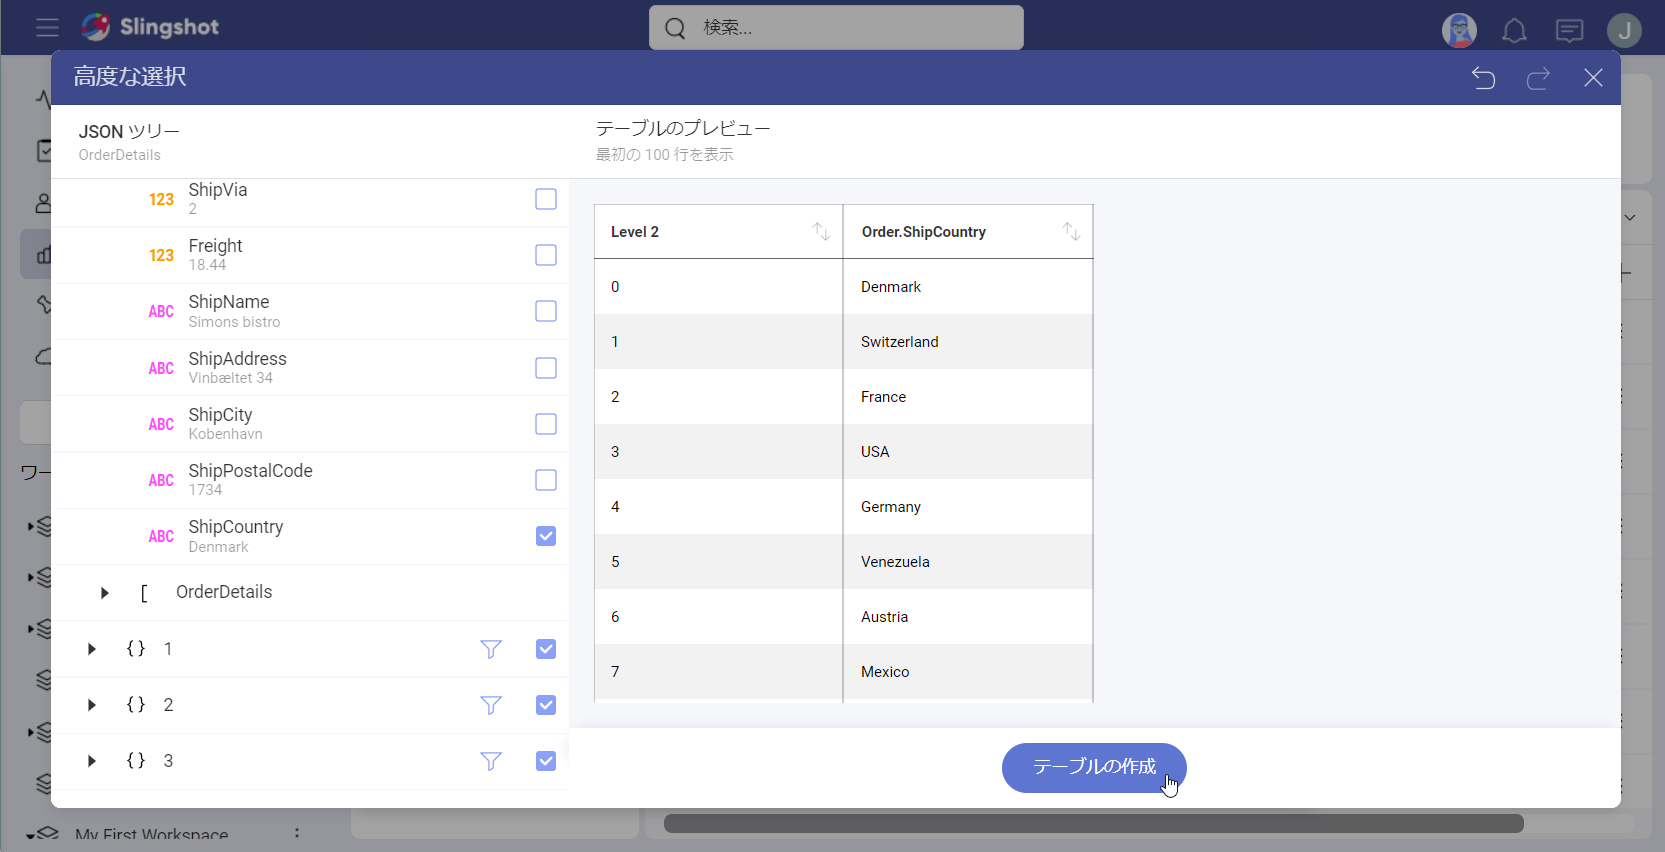Click the OrderDetails label under JSON ツリー

click(x=120, y=155)
